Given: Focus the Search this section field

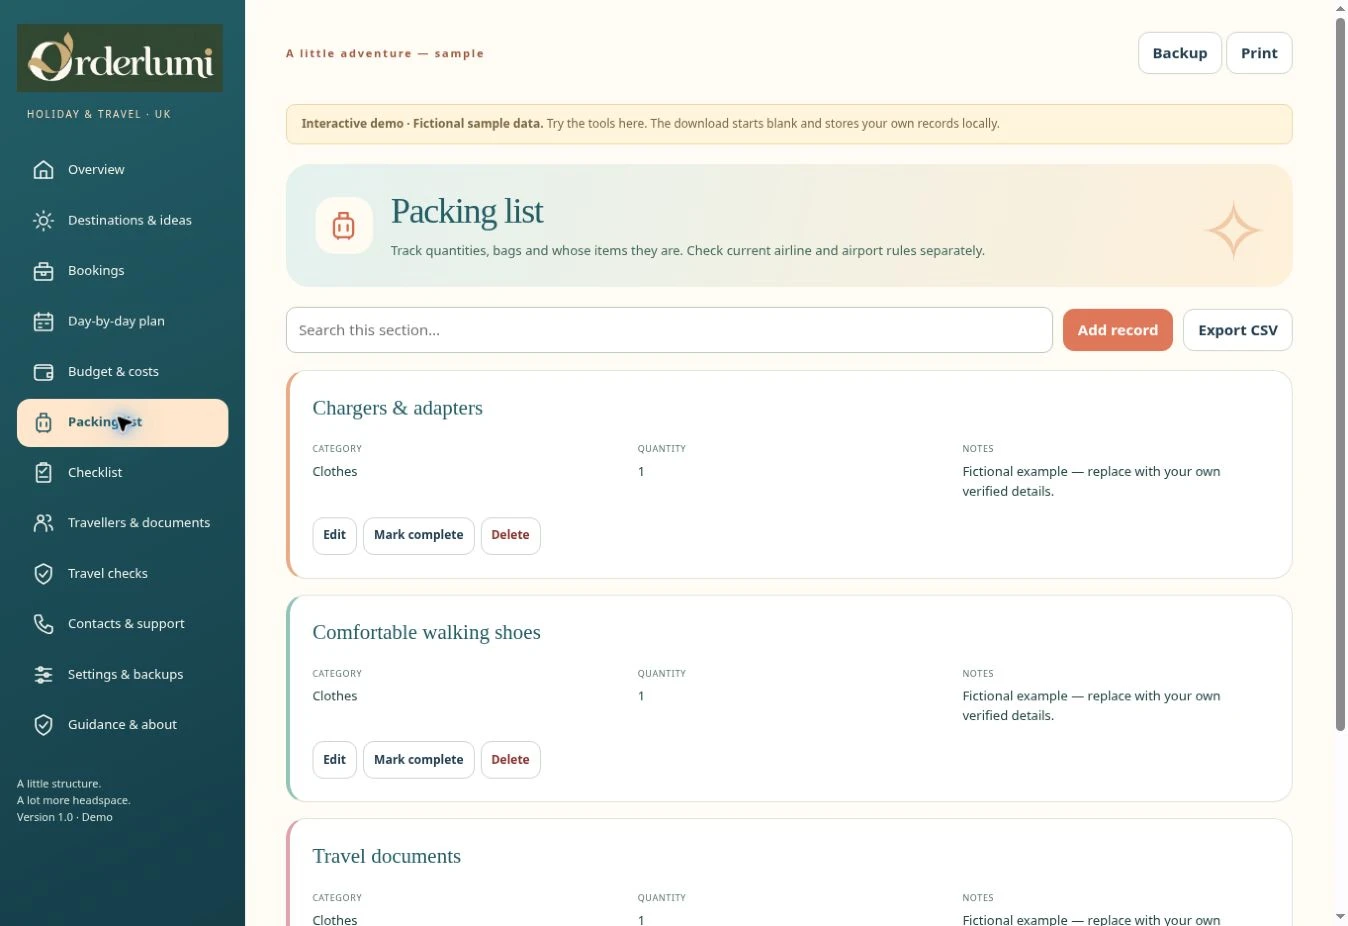Looking at the screenshot, I should click(669, 330).
